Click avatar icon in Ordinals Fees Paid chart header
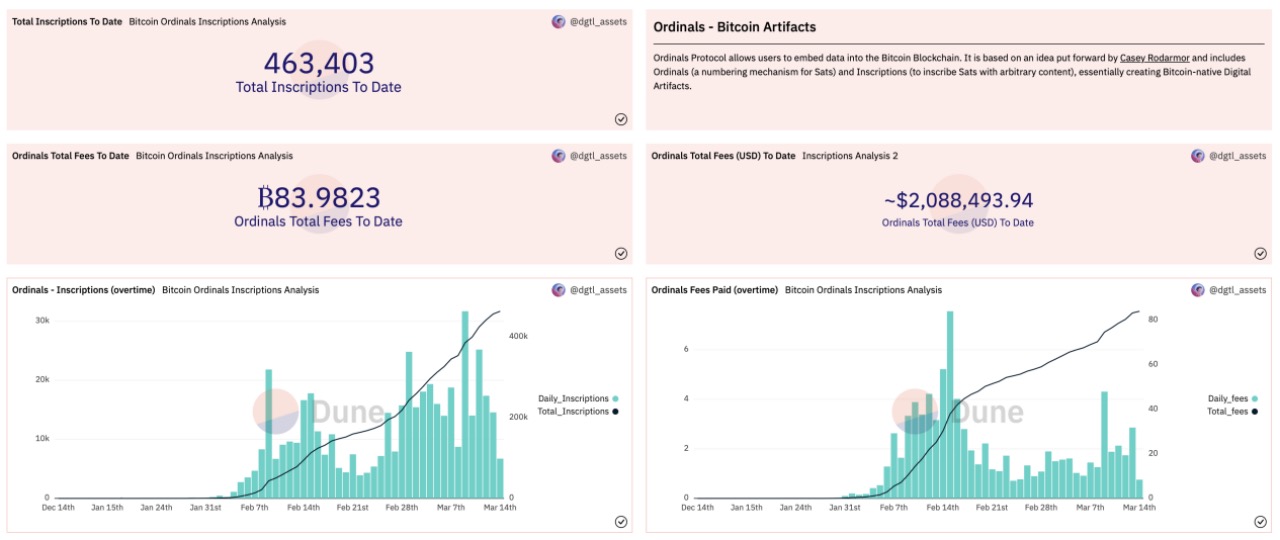1280x540 pixels. click(1198, 290)
